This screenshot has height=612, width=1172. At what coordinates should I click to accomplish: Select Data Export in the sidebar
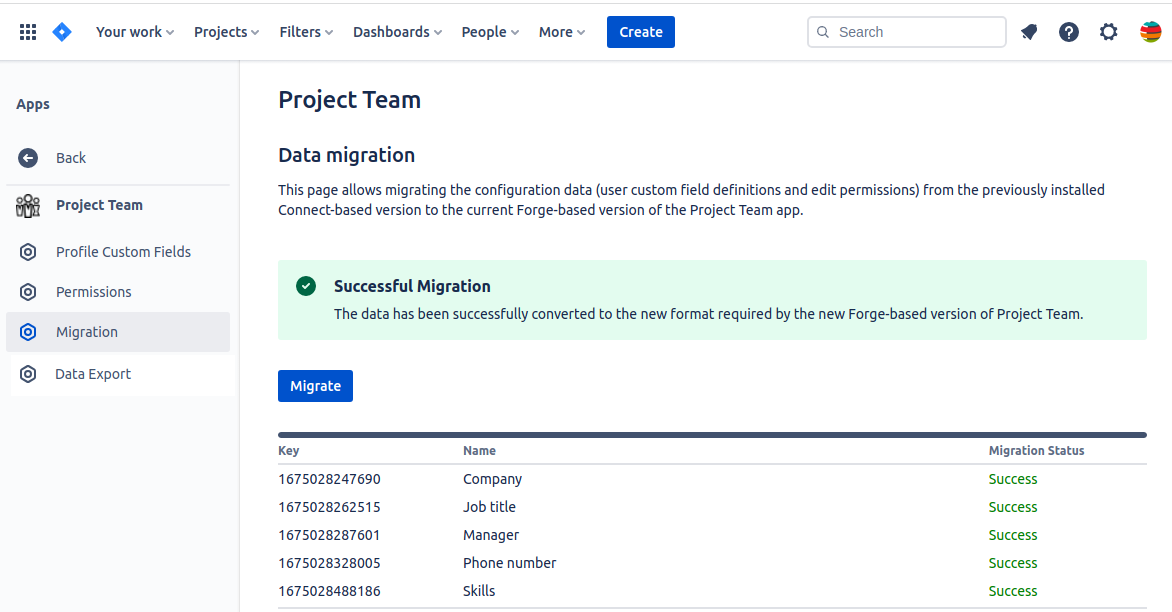[x=93, y=374]
